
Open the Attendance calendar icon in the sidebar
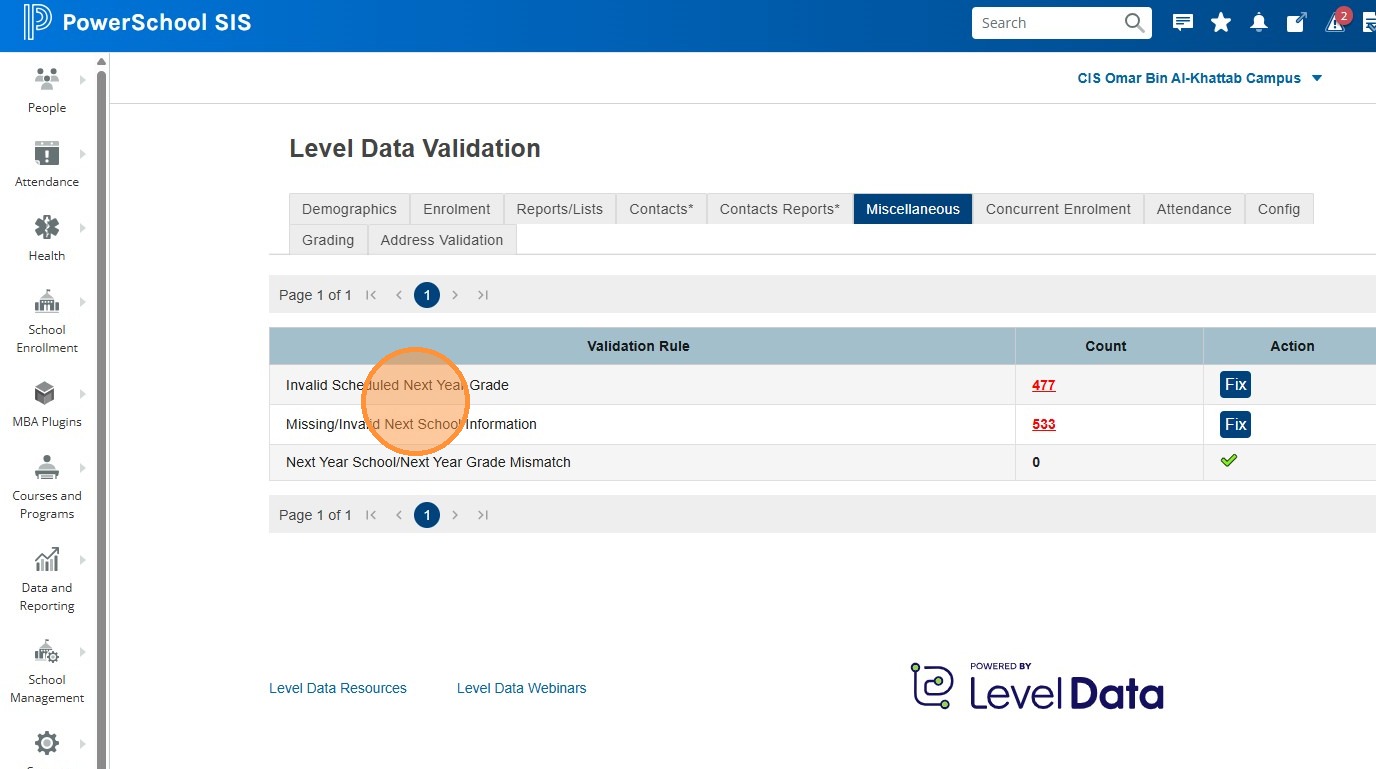pyautogui.click(x=47, y=153)
